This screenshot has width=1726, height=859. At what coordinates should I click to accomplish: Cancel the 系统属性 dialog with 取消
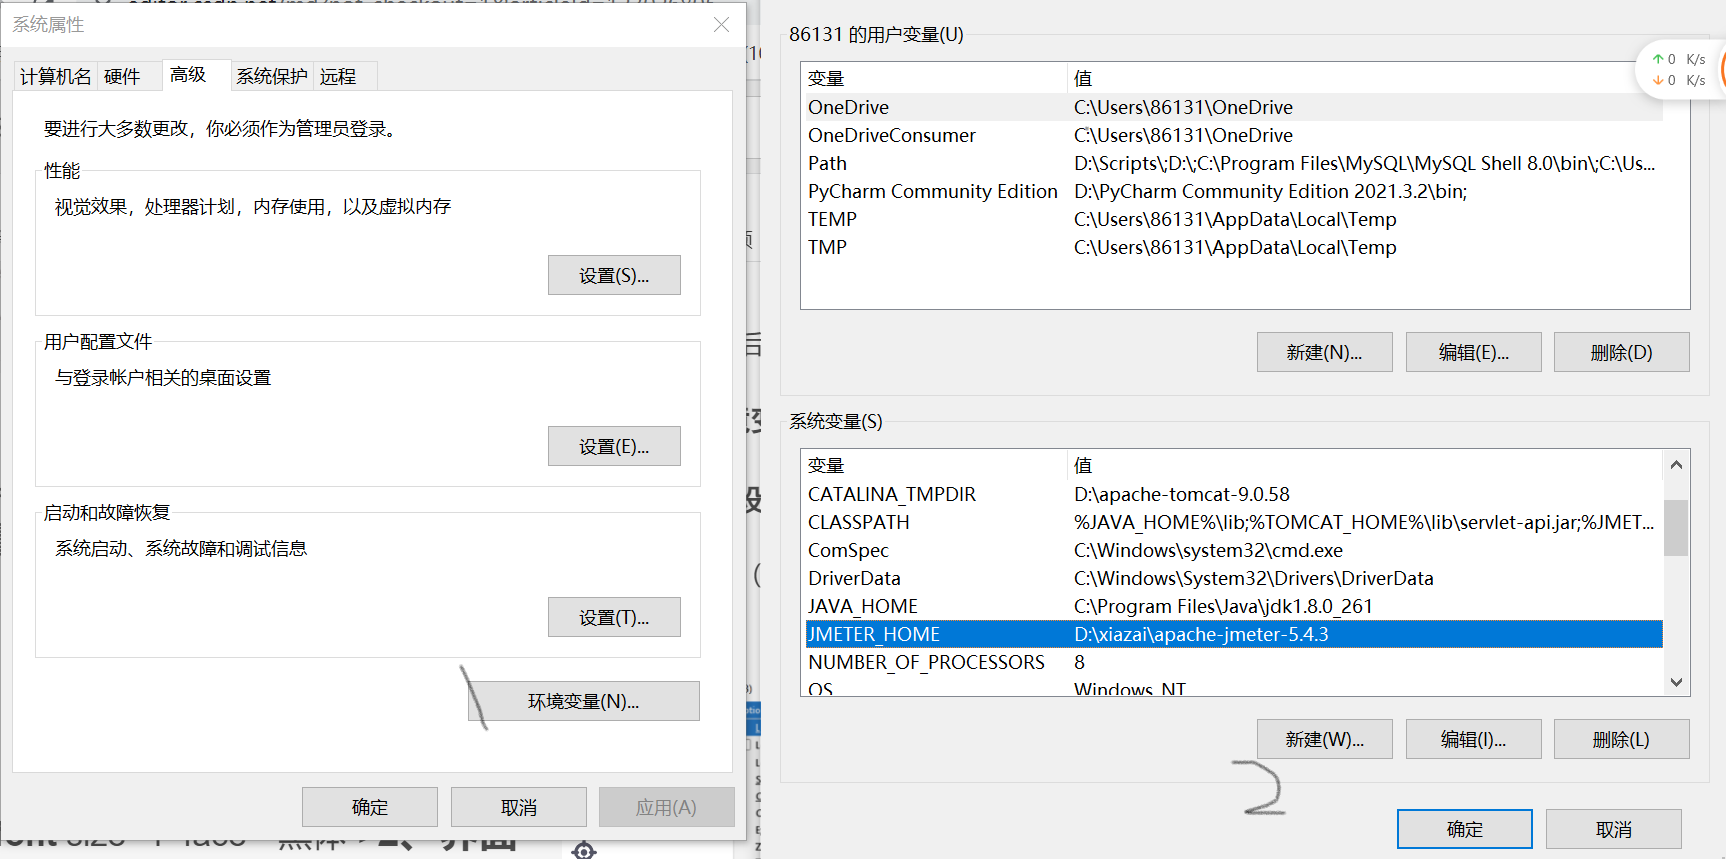click(519, 807)
